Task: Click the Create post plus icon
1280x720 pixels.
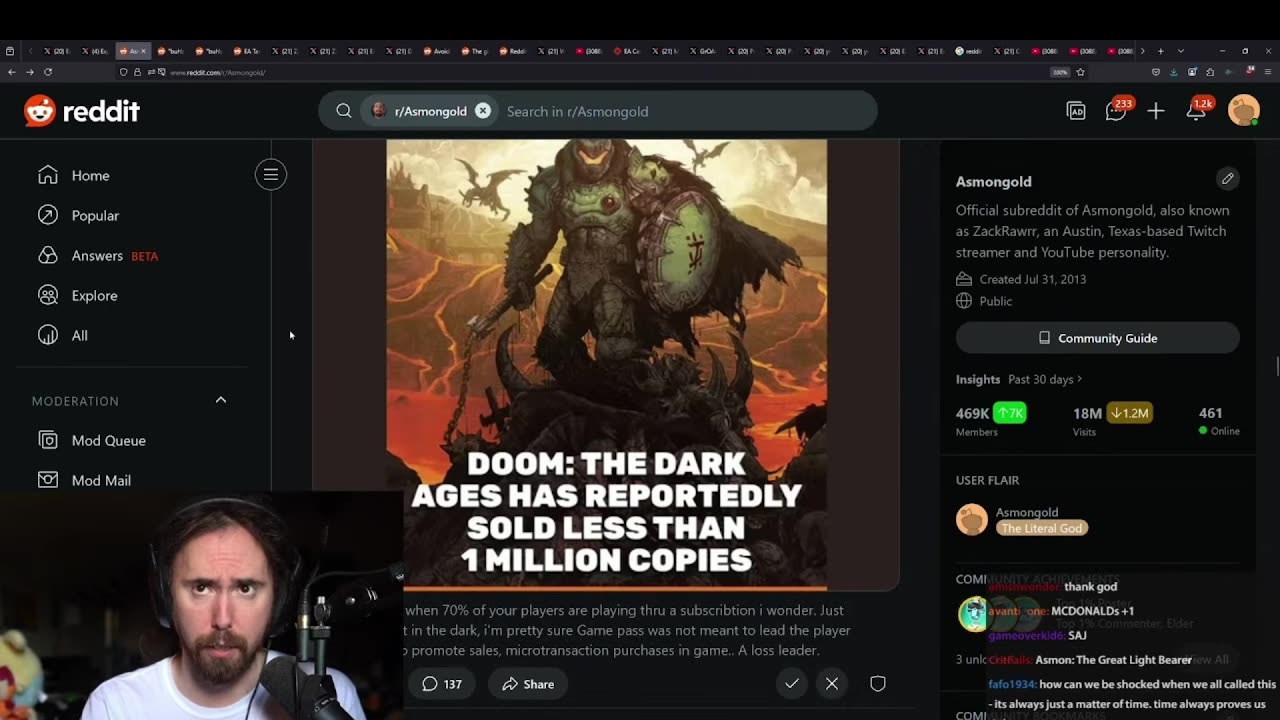Action: coord(1156,111)
